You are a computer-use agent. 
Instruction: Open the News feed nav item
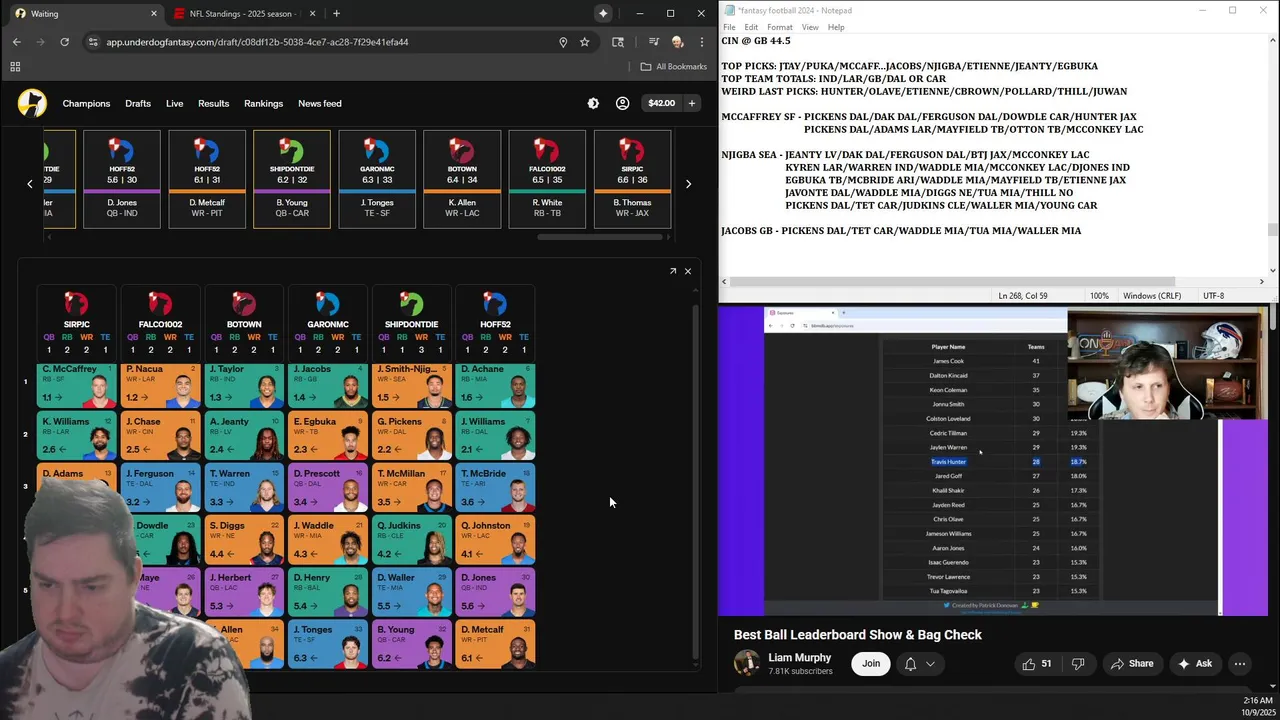click(320, 103)
